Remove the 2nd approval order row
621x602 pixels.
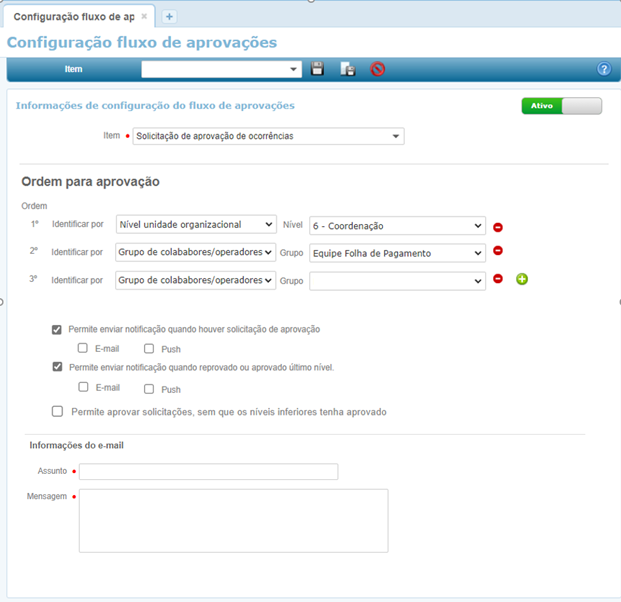(x=498, y=251)
